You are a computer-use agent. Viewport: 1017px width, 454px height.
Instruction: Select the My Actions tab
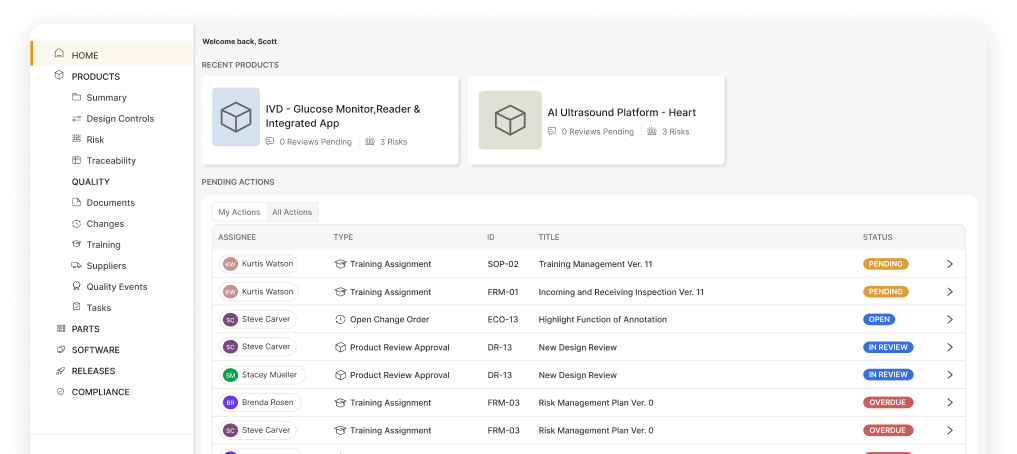pyautogui.click(x=239, y=212)
